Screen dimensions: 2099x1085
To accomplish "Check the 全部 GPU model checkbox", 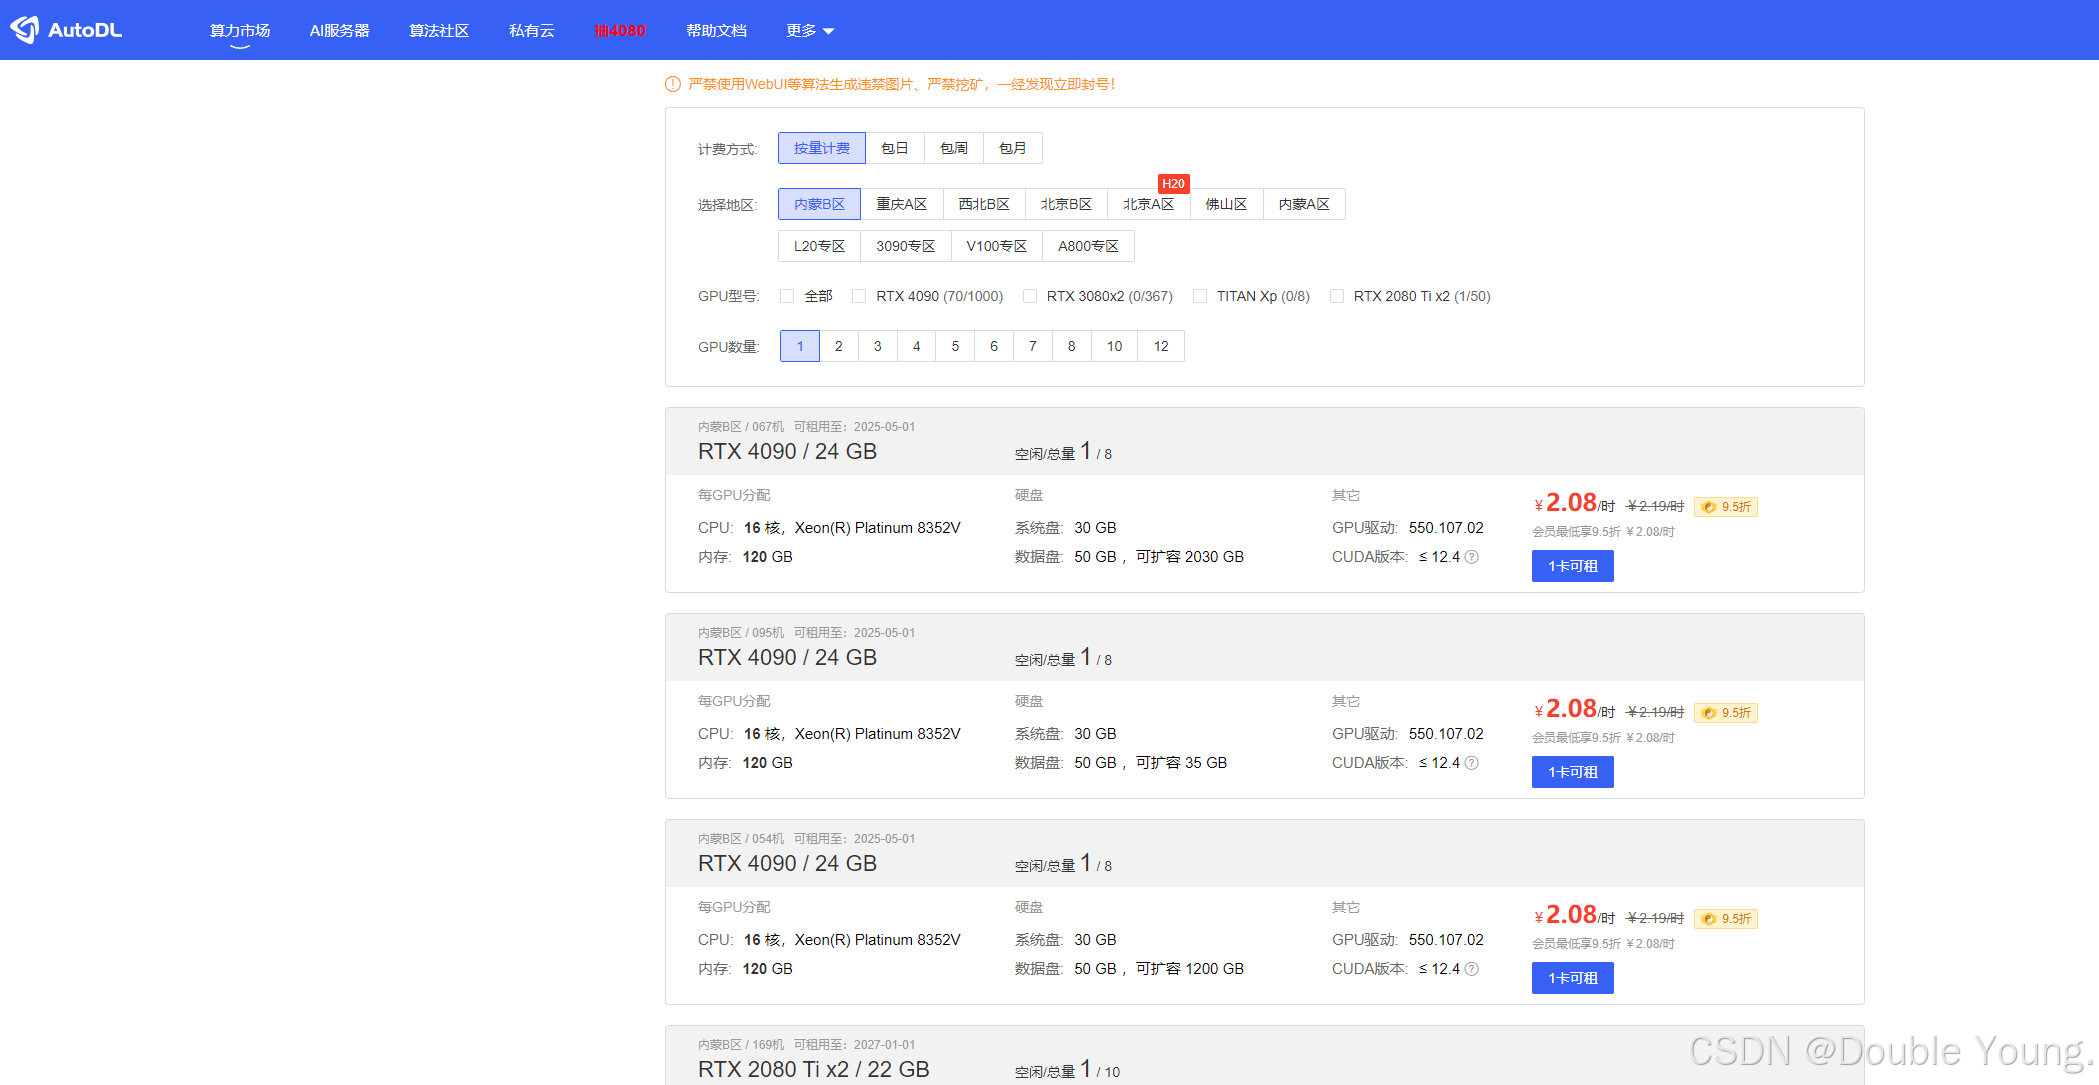I will (787, 296).
